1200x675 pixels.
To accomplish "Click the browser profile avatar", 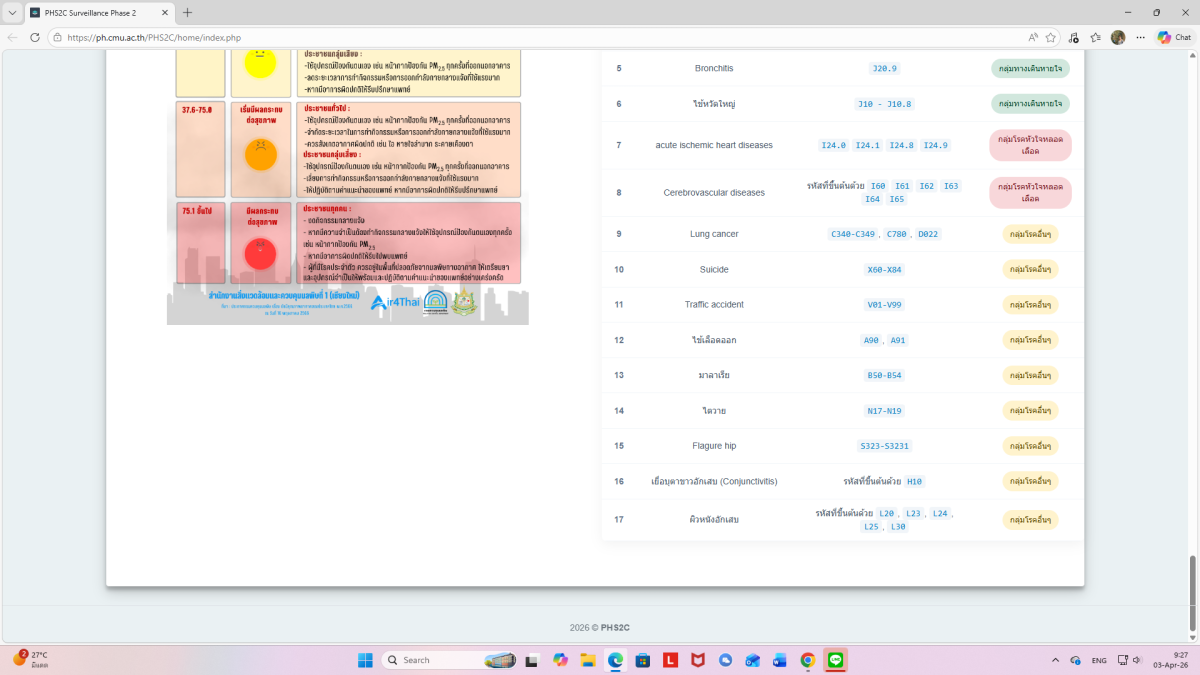I will coord(1118,37).
